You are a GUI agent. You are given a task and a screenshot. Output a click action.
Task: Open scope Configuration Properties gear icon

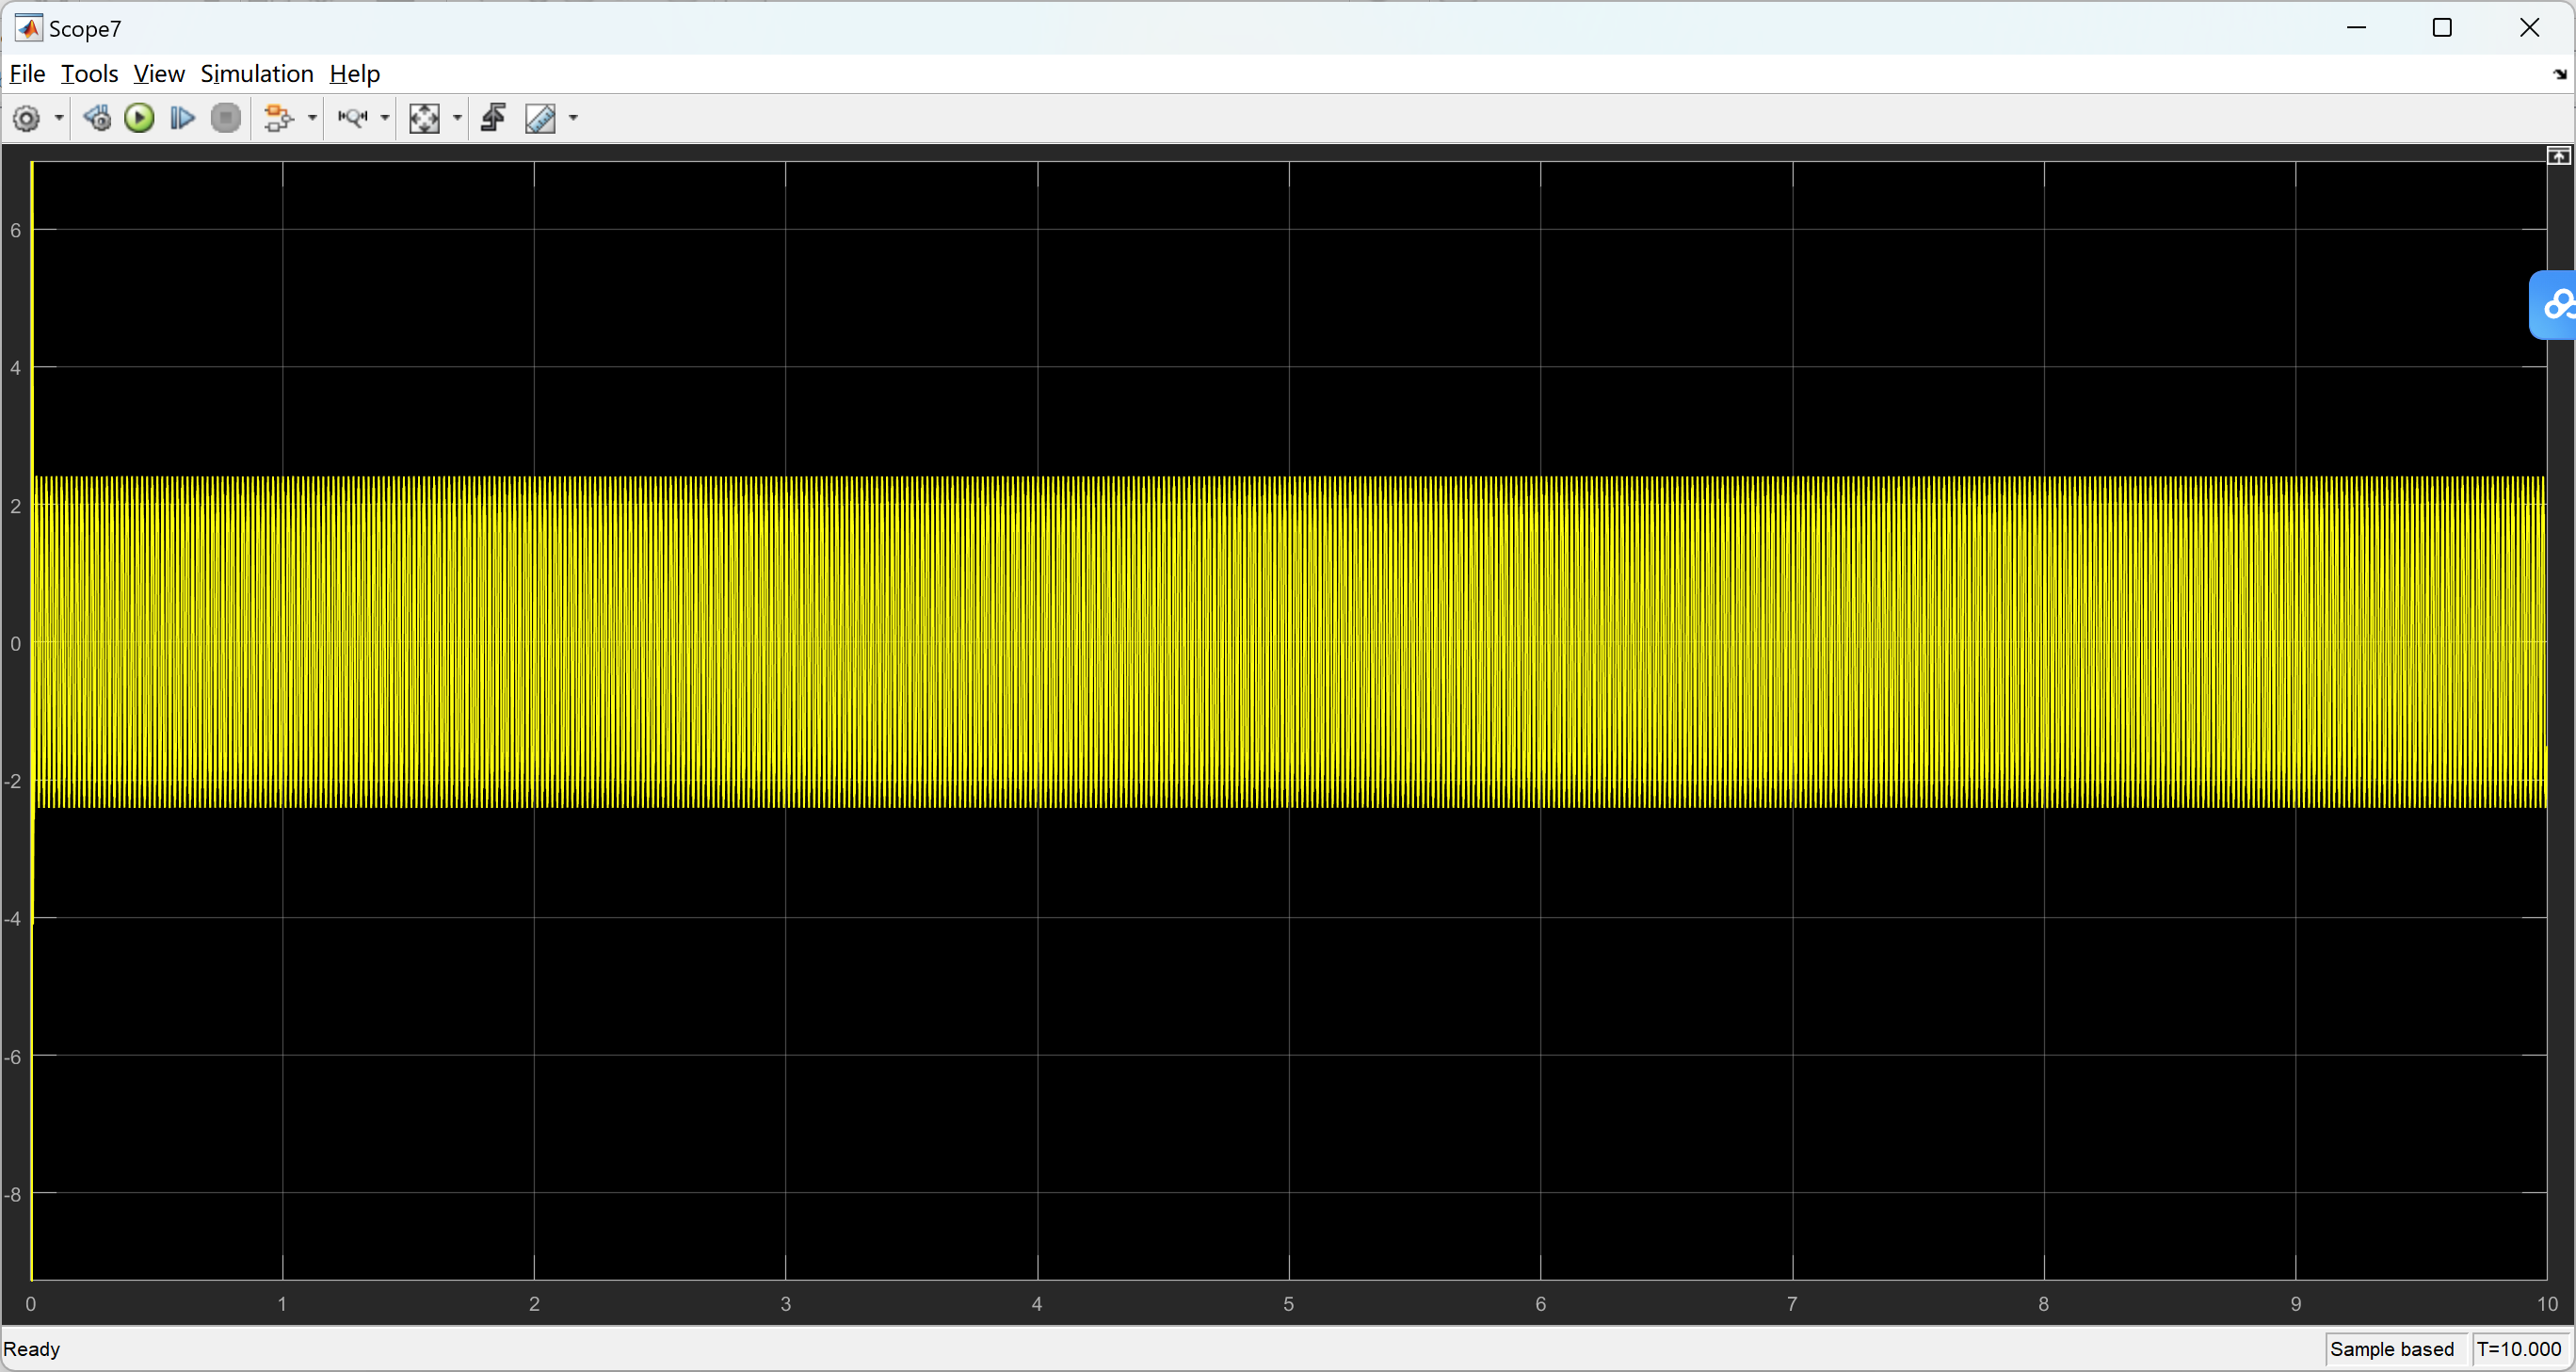click(x=26, y=119)
